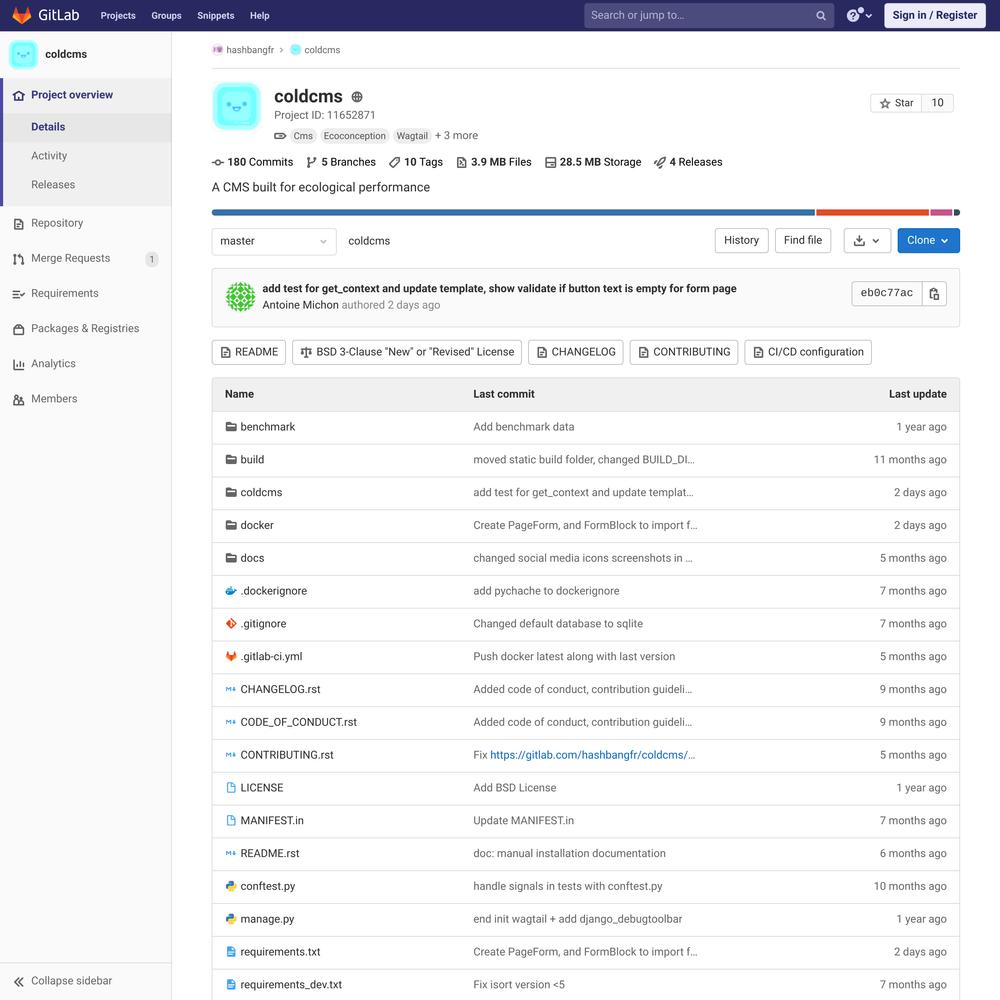Click Antoine Michon's avatar identicon
Screen dimensions: 1000x1000
click(240, 297)
